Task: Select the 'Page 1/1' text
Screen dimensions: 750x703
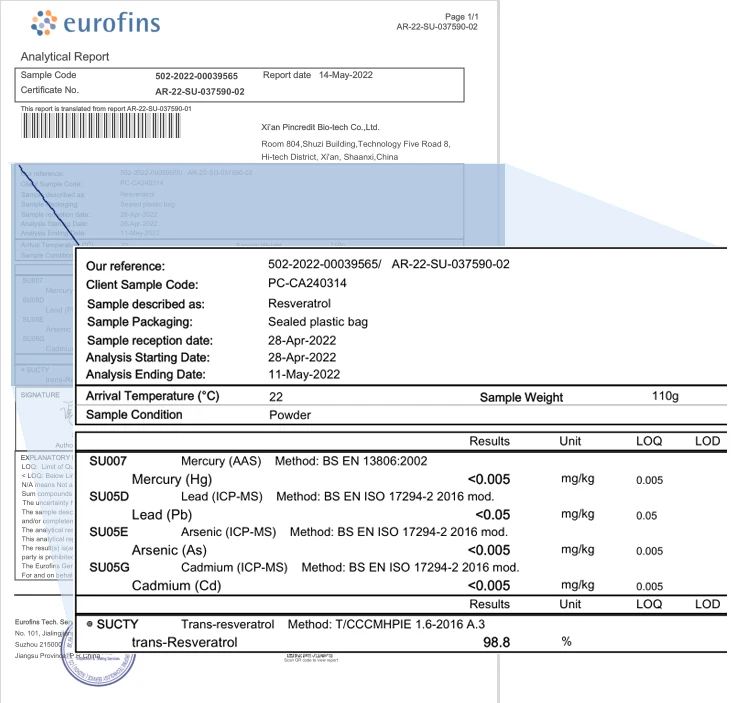Action: 462,17
